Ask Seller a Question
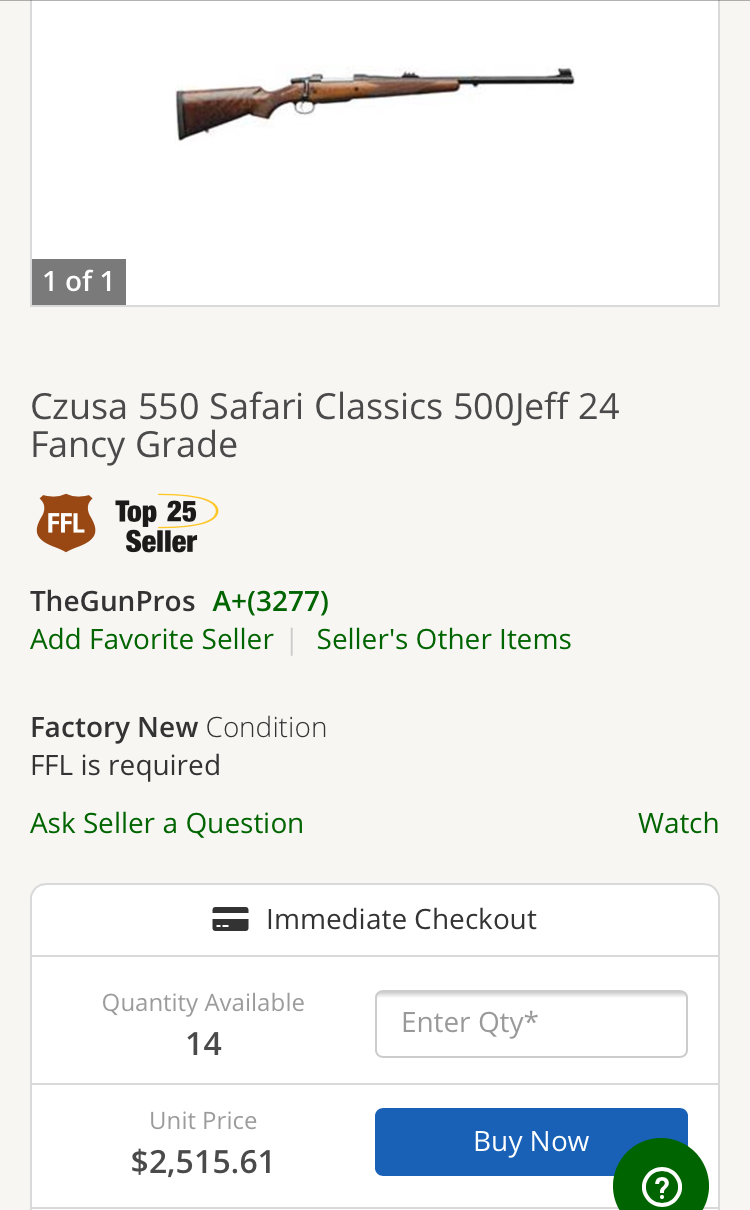Viewport: 750px width, 1210px height. point(167,823)
